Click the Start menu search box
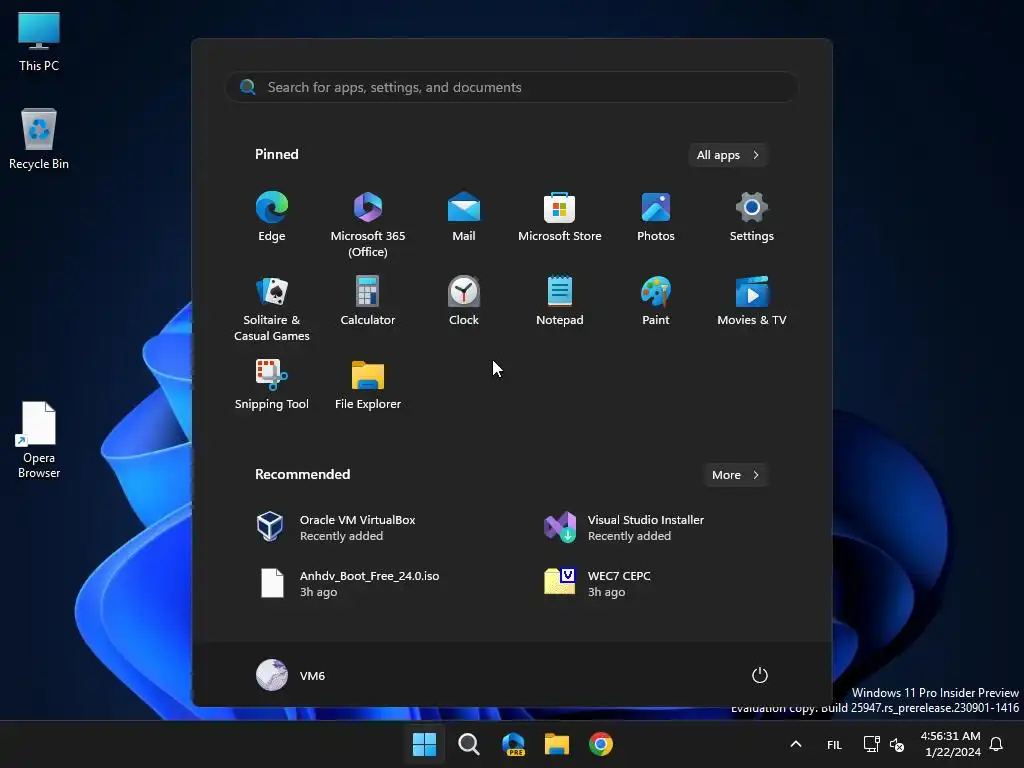Viewport: 1024px width, 768px height. pos(512,87)
